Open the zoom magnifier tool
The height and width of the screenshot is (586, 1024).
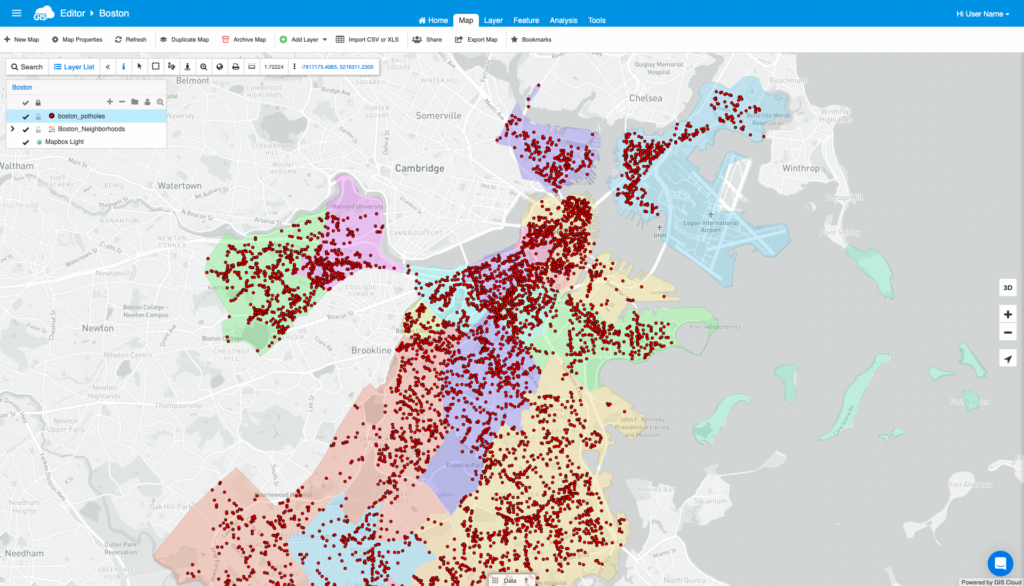pos(202,66)
